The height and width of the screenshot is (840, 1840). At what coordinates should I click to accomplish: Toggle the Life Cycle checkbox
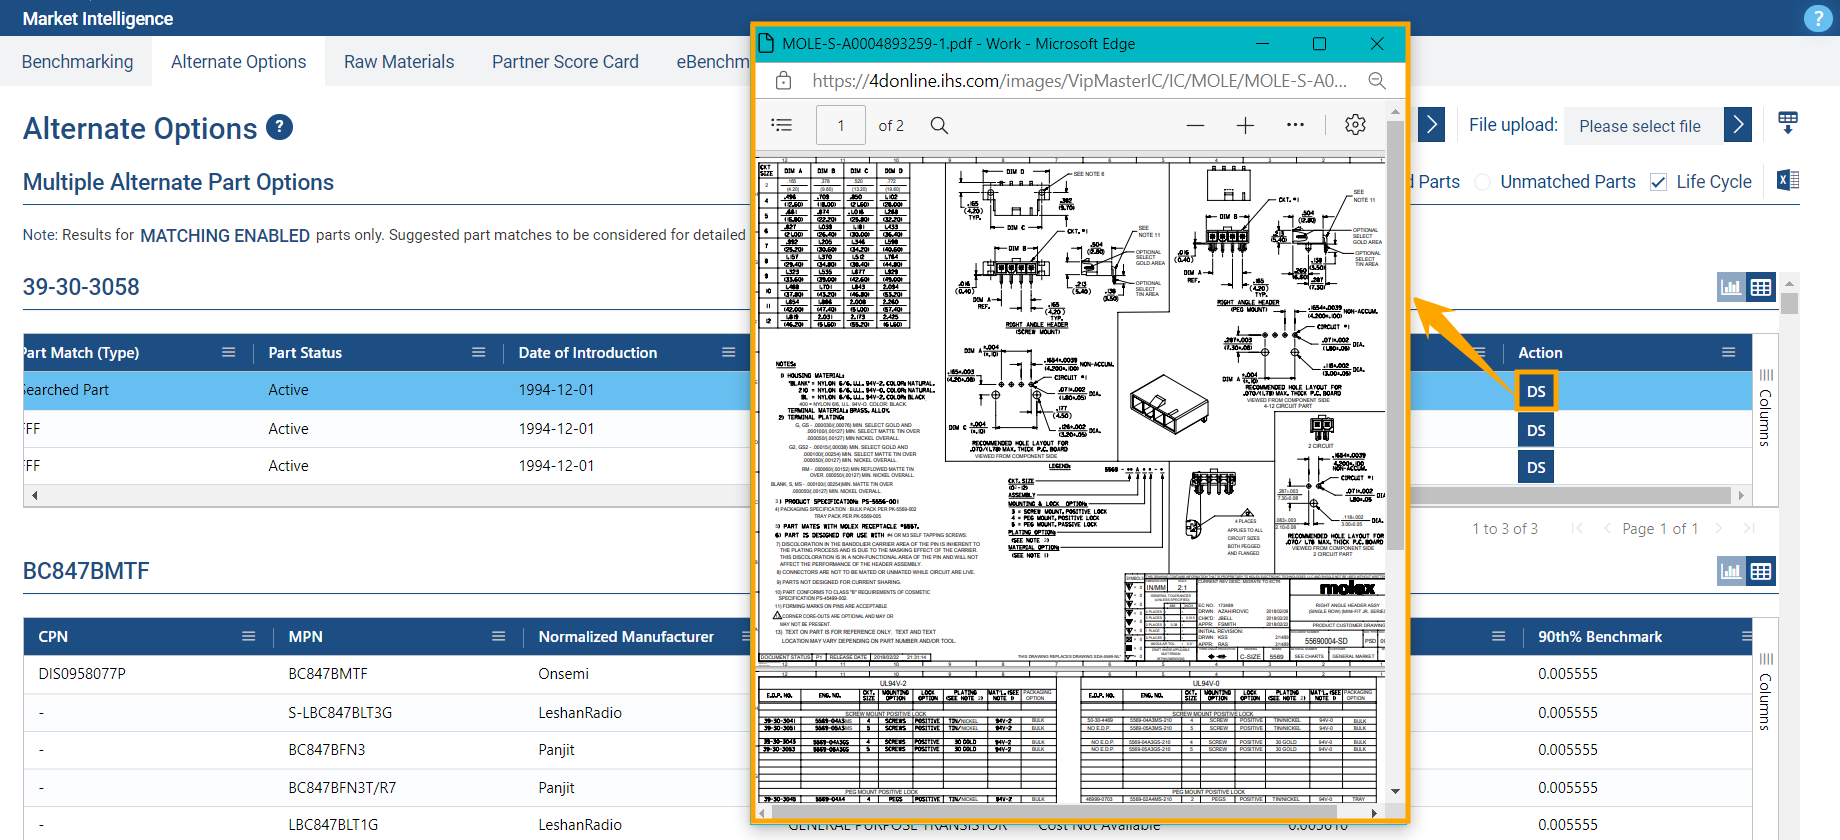click(x=1658, y=182)
